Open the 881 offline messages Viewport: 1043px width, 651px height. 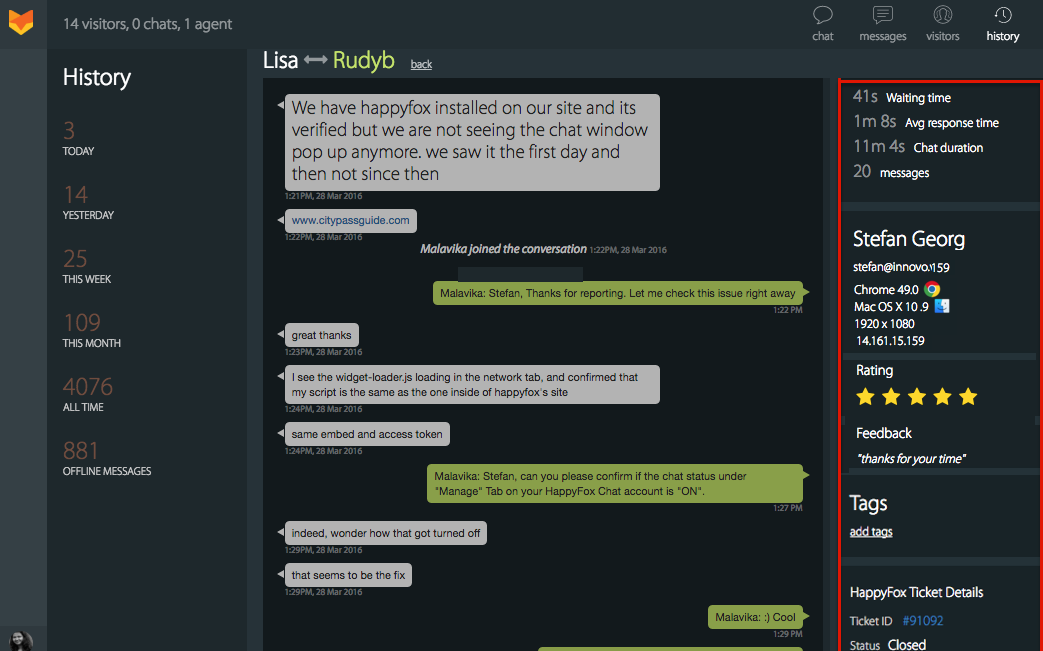tap(106, 457)
